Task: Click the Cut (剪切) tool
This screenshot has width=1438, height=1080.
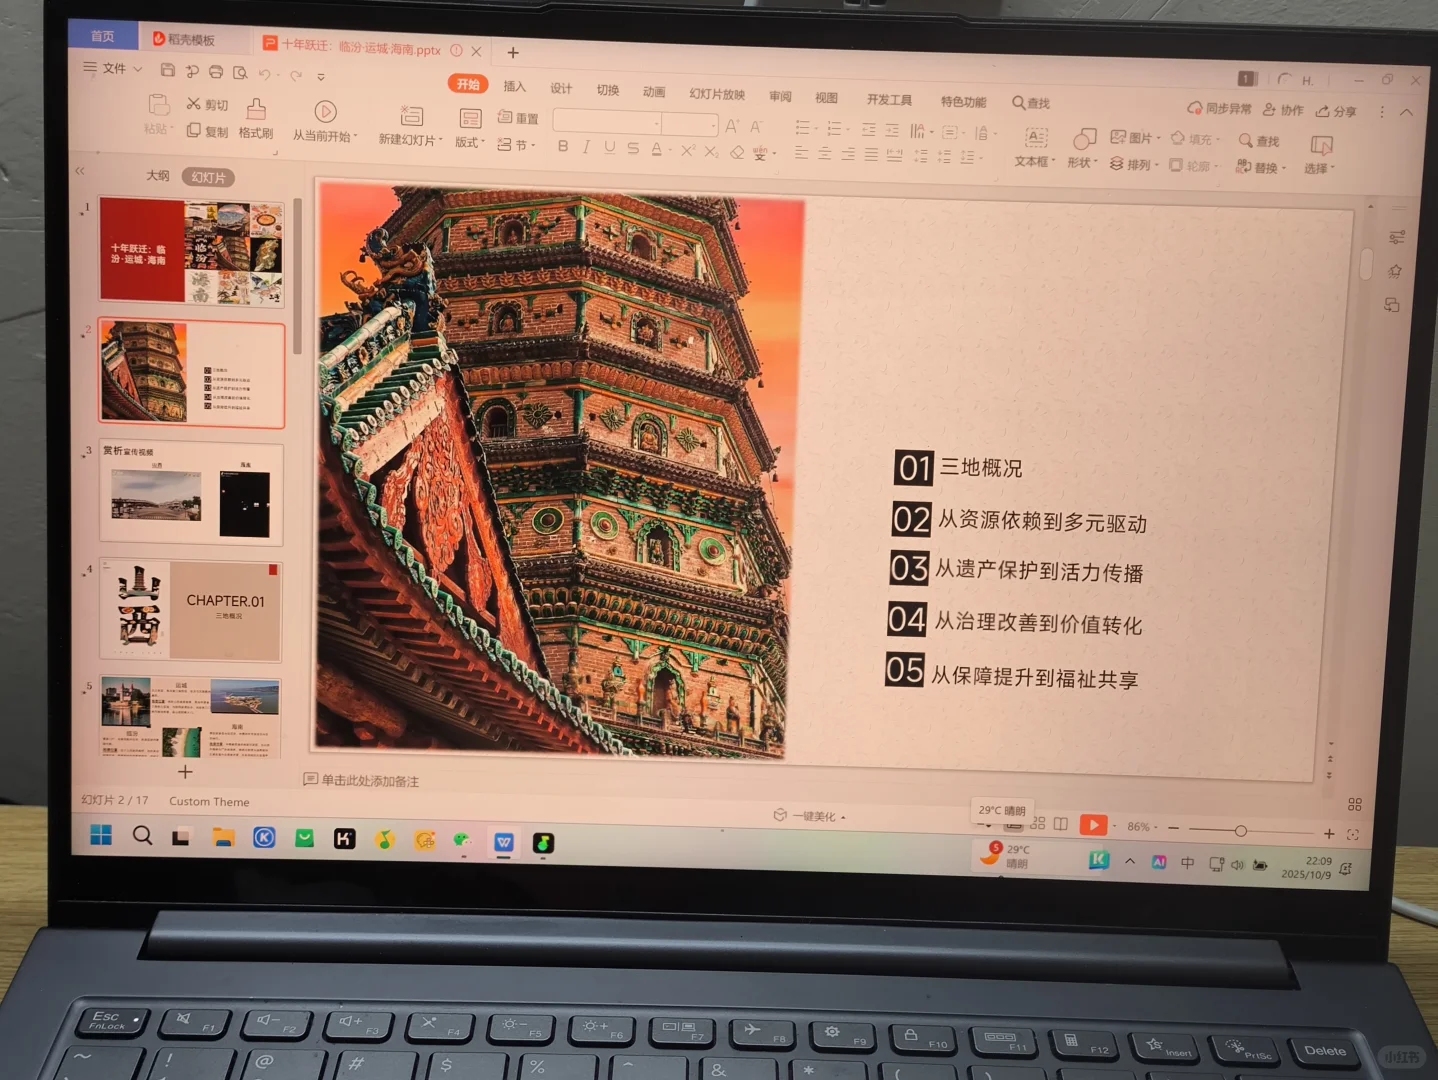Action: point(207,104)
